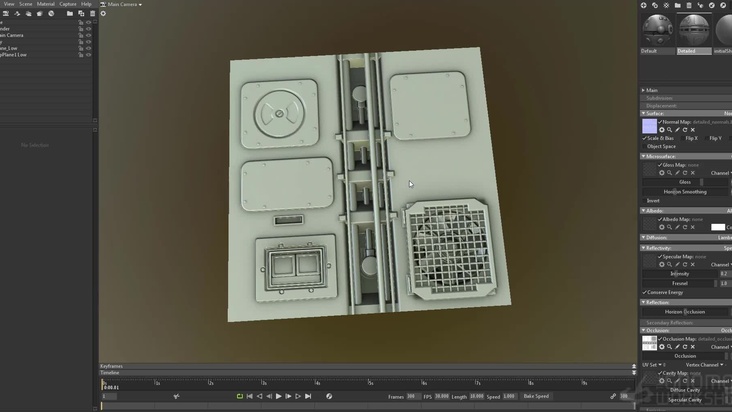
Task: Jump to the timeline end
Action: click(308, 396)
